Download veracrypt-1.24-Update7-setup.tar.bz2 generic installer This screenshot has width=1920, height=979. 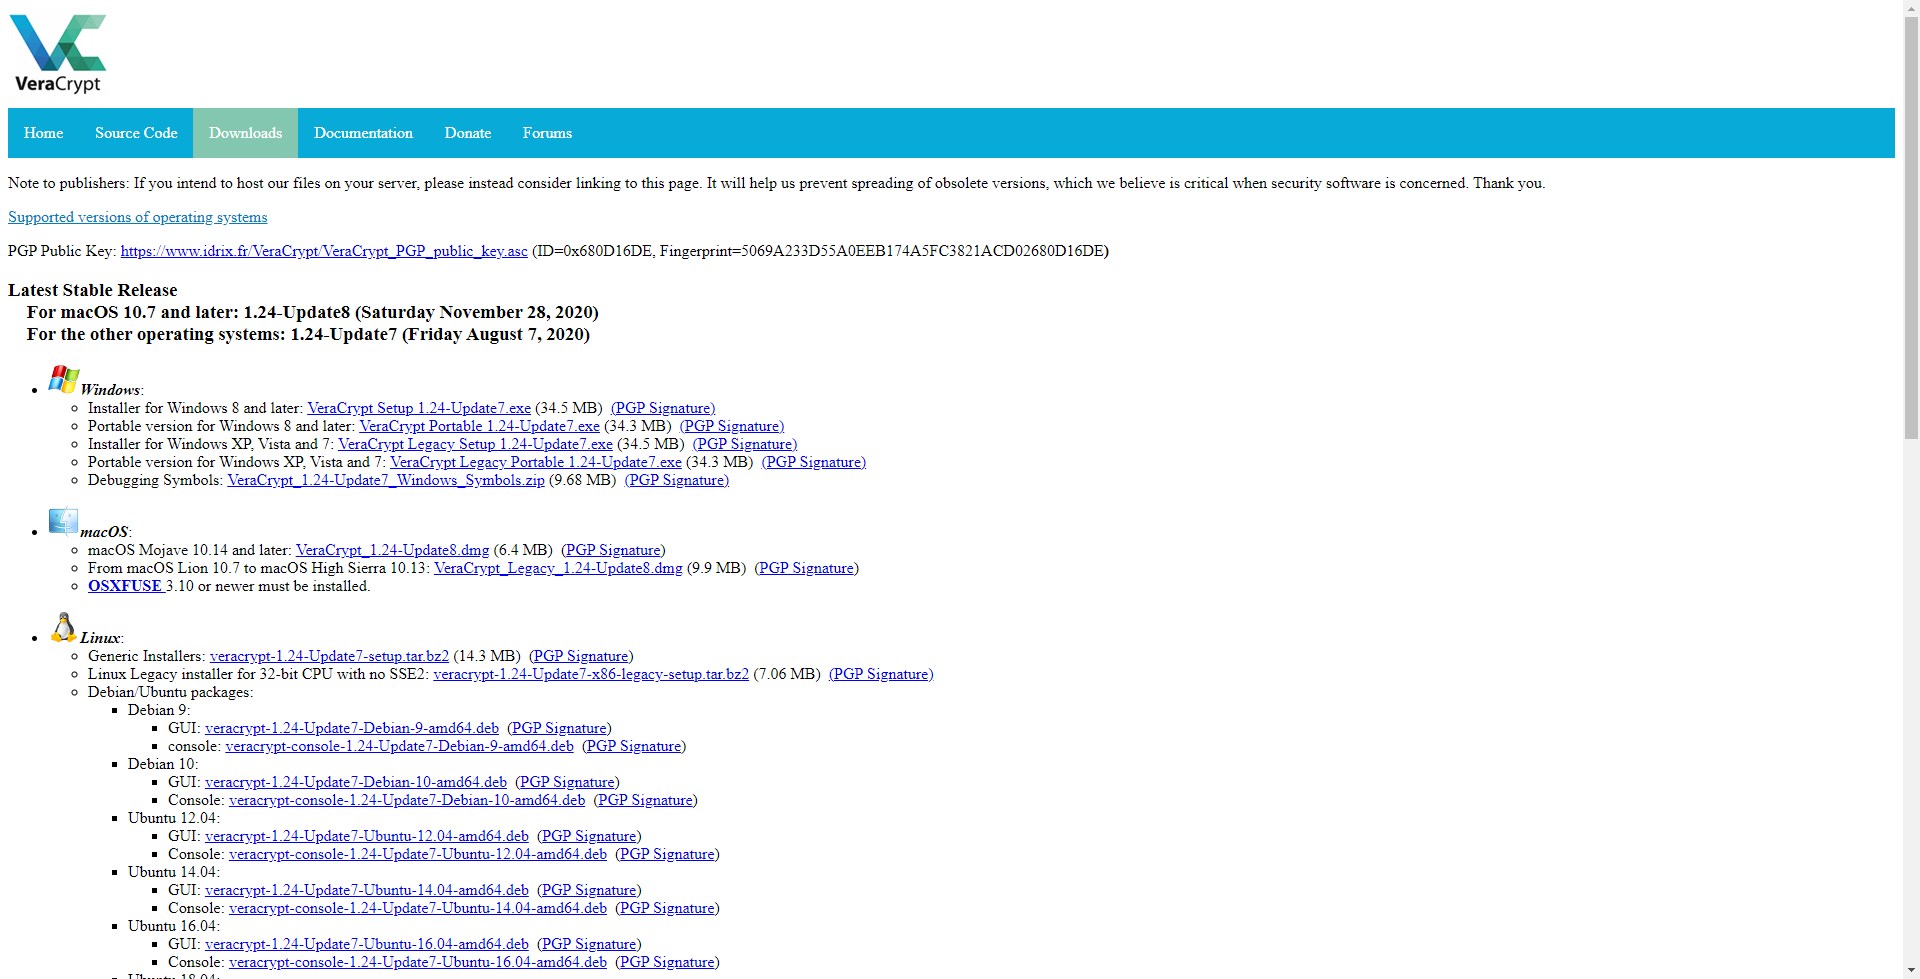click(329, 656)
